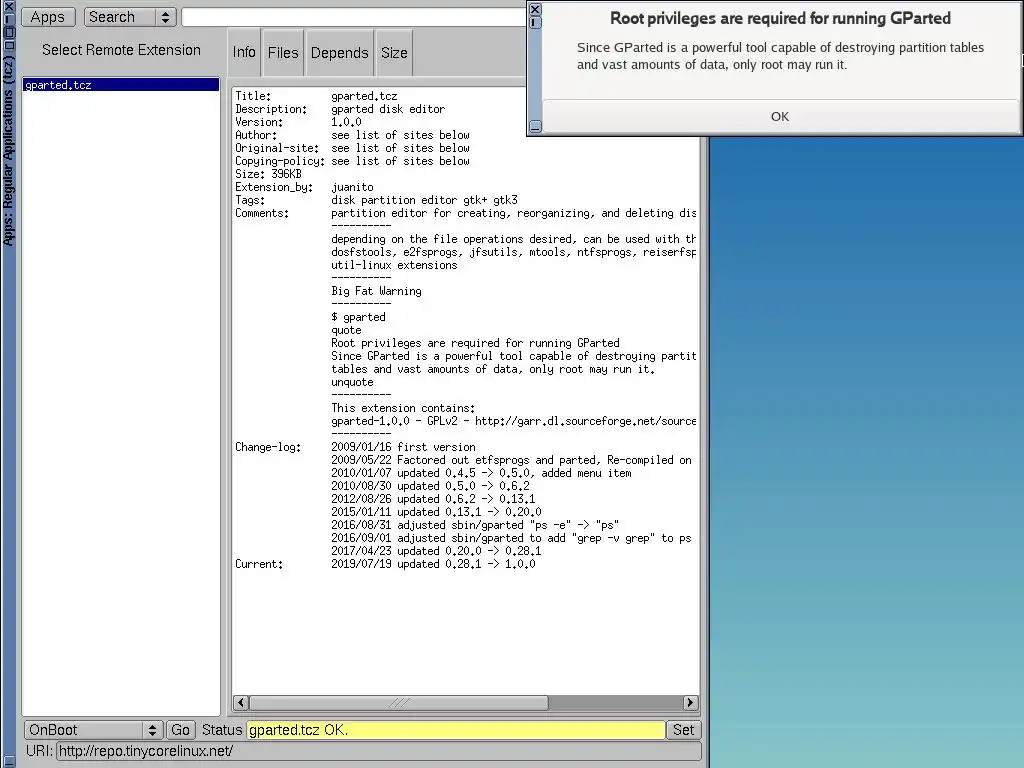Click the horizontal scrollbar thumb under the info pane

(399, 703)
